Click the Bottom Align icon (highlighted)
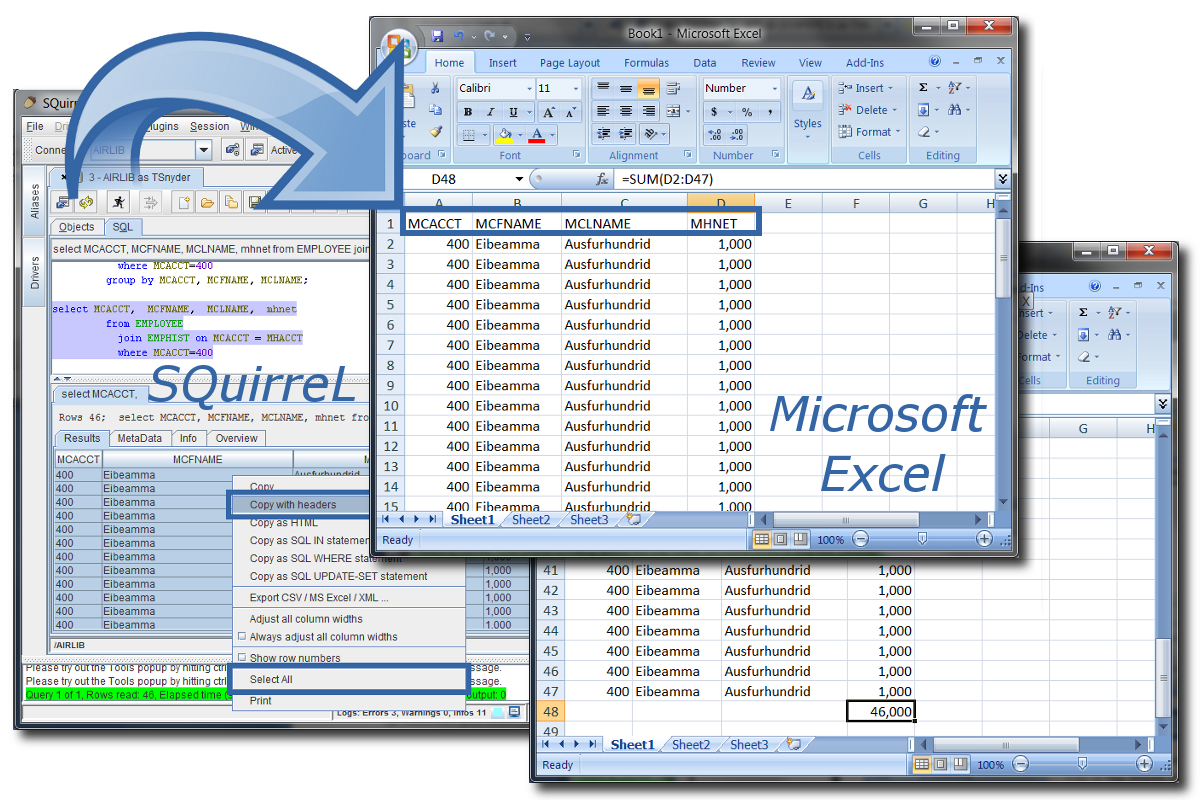The image size is (1200, 800). pos(648,88)
